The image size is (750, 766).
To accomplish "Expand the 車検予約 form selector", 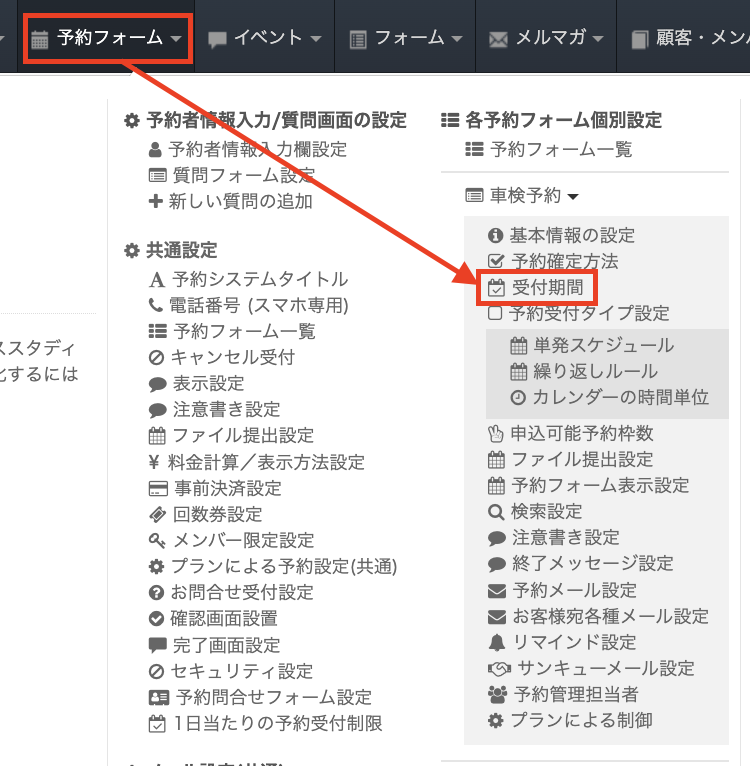I will pos(522,195).
